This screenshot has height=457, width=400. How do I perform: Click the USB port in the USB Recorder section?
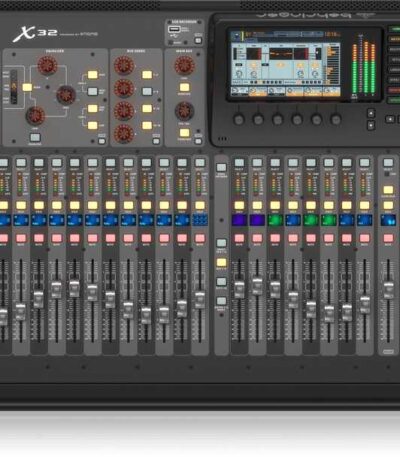point(174,30)
